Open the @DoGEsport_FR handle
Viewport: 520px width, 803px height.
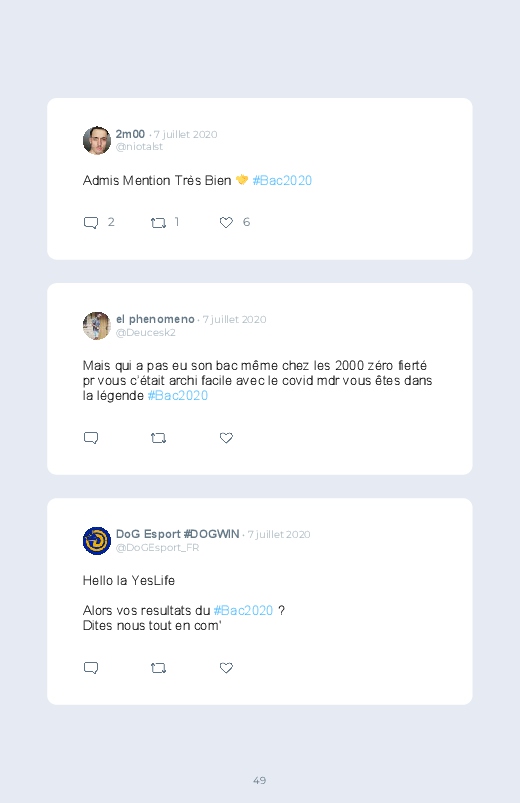point(157,547)
